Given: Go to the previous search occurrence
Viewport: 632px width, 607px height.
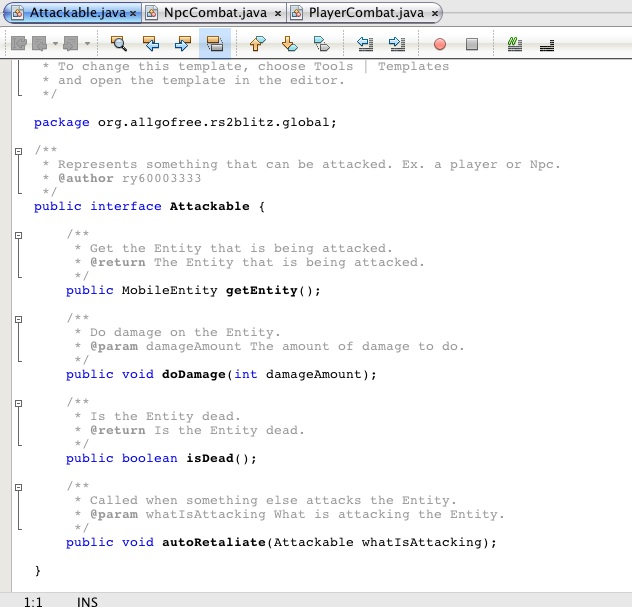Looking at the screenshot, I should coord(151,43).
